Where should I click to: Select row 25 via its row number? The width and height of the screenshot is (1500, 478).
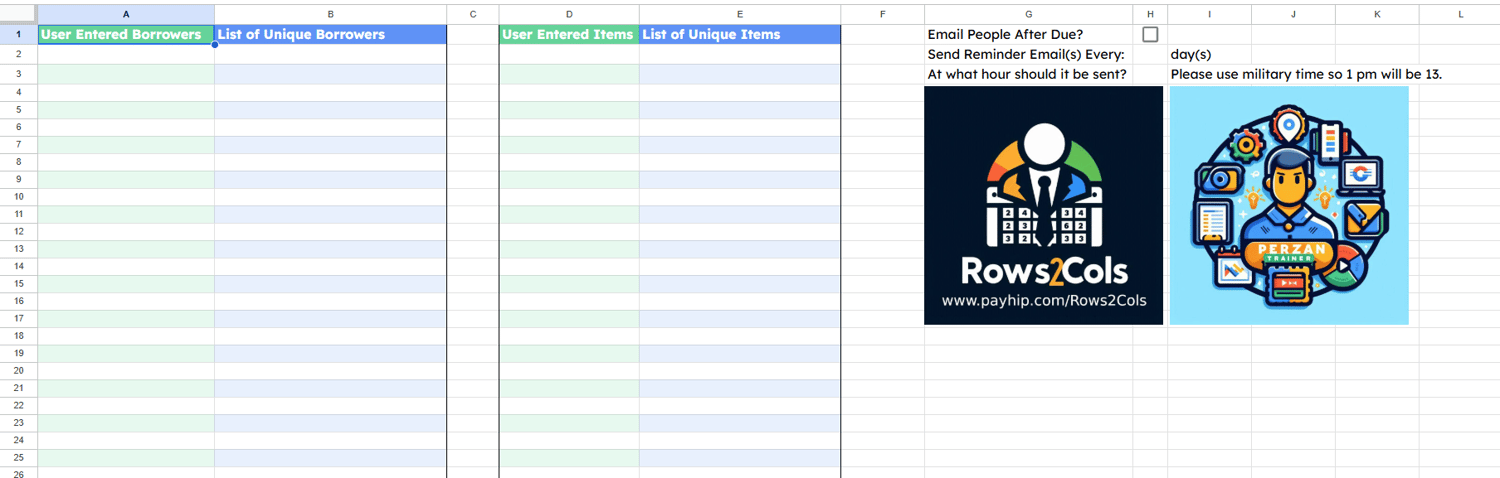[19, 457]
